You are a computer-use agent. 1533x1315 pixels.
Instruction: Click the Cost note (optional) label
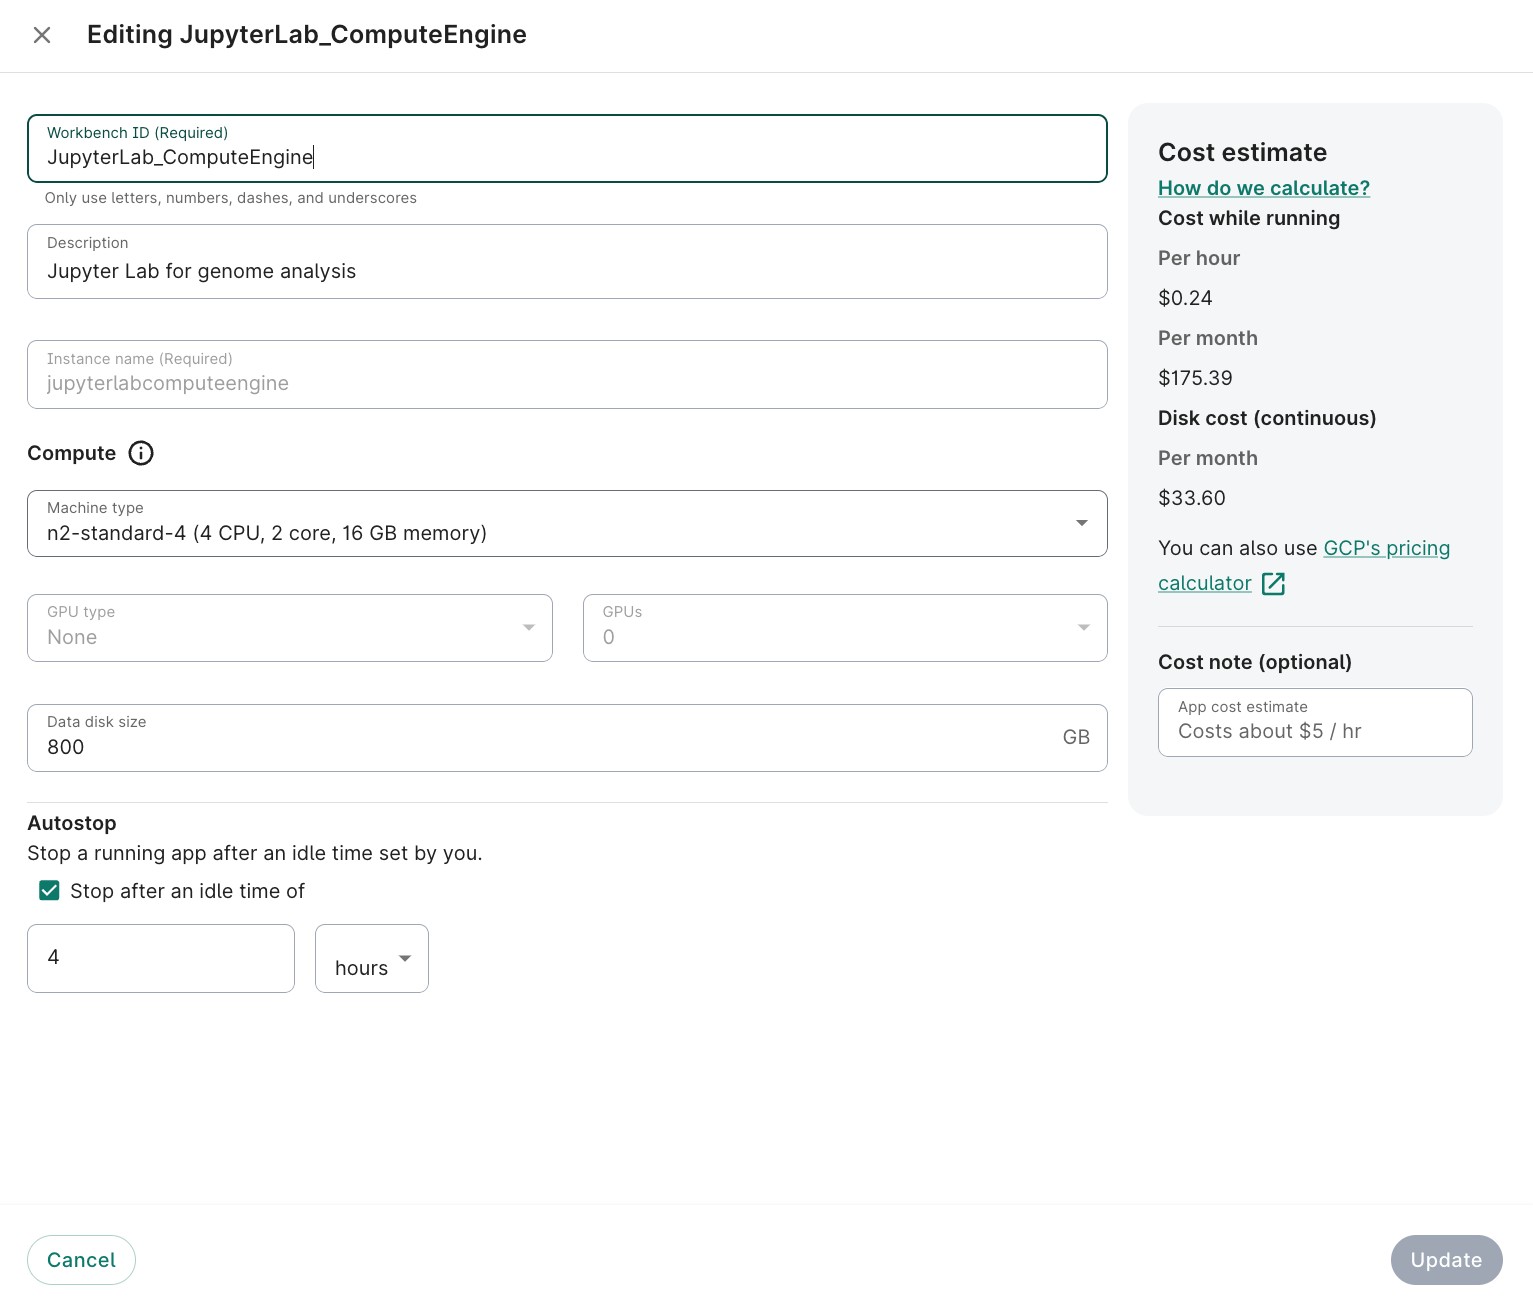tap(1255, 662)
